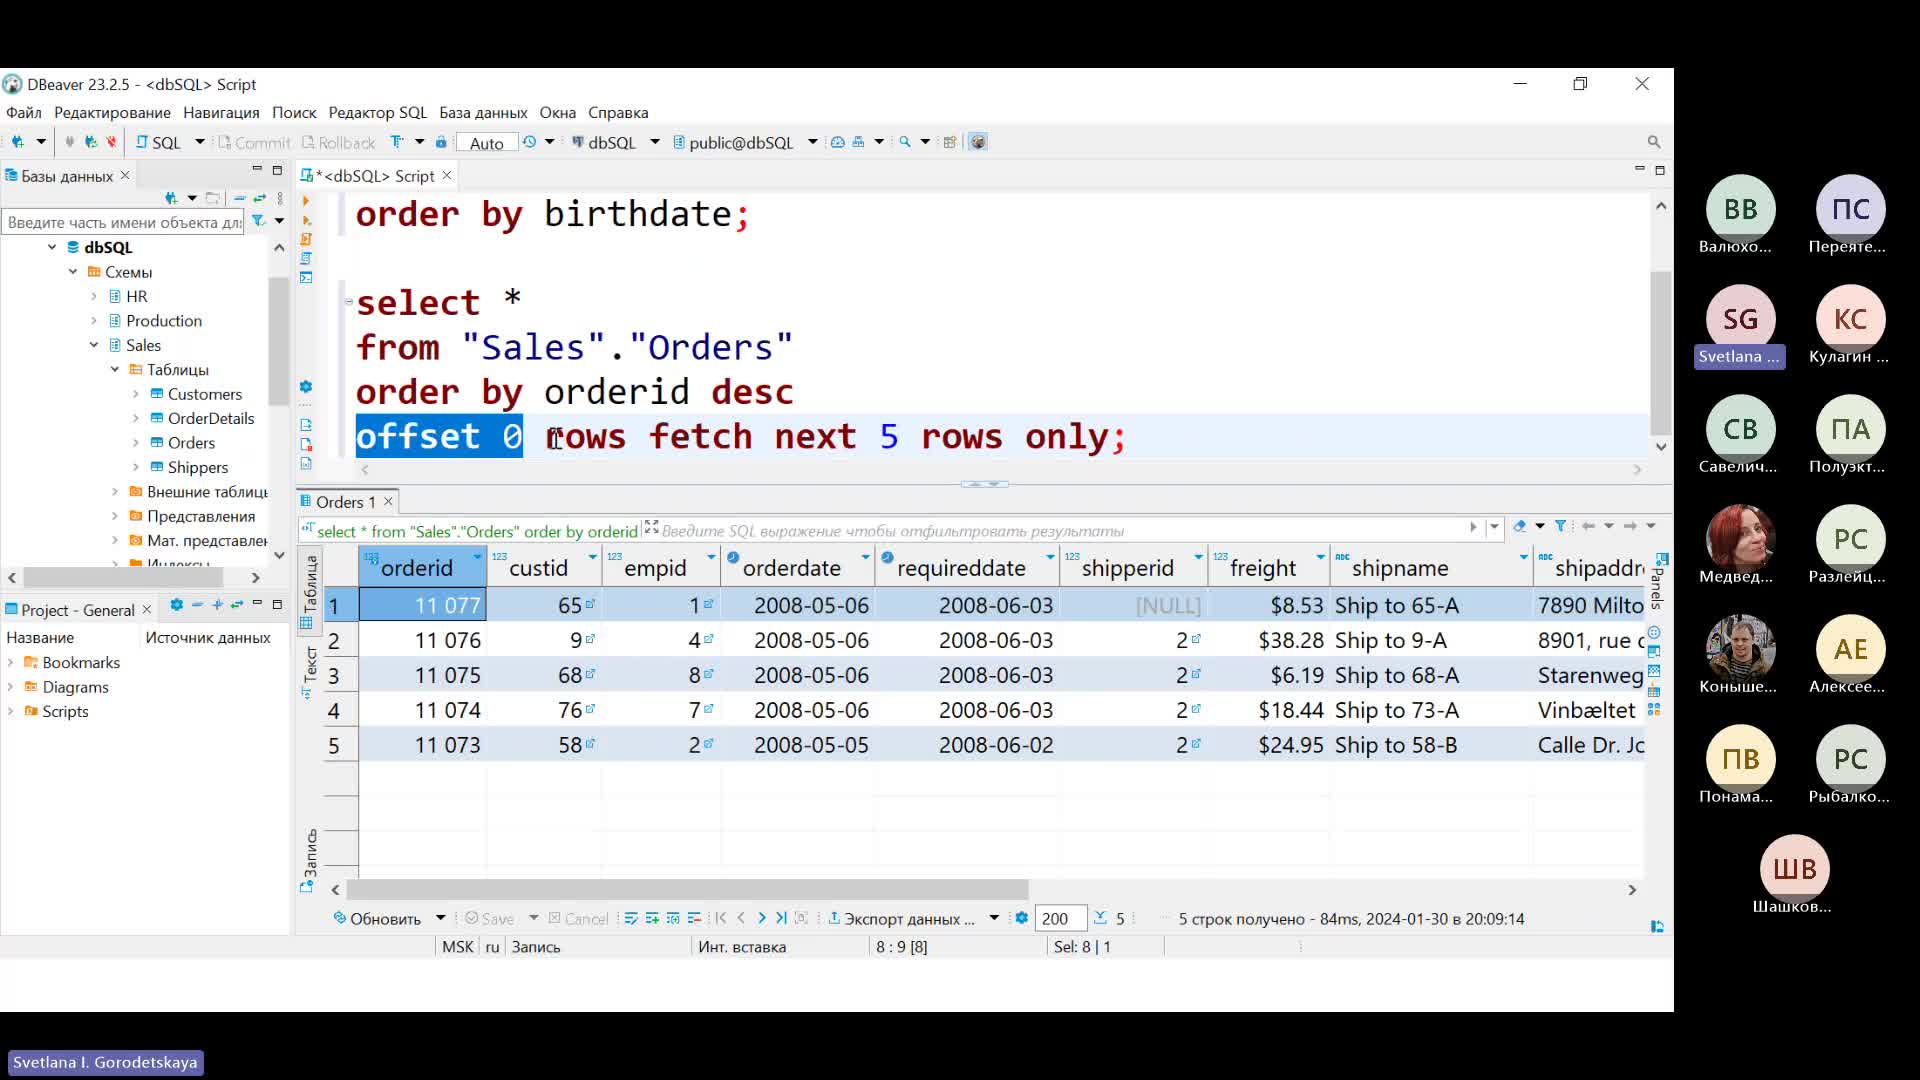Open the SQL editor button in toolbar
Image resolution: width=1920 pixels, height=1080 pixels.
coord(158,142)
